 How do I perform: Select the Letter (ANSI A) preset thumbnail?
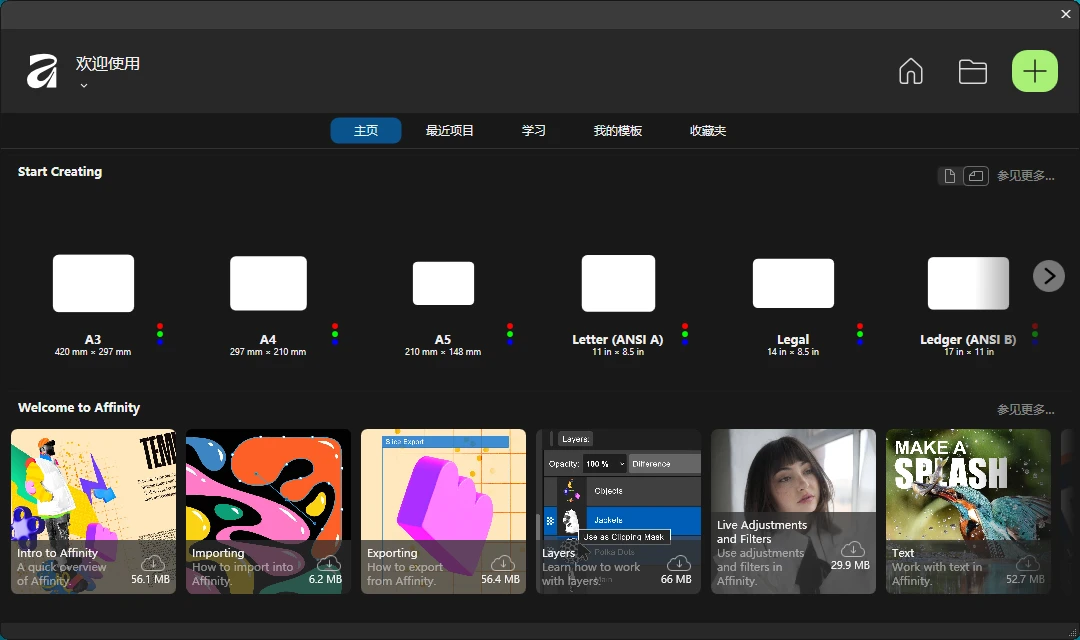click(618, 283)
